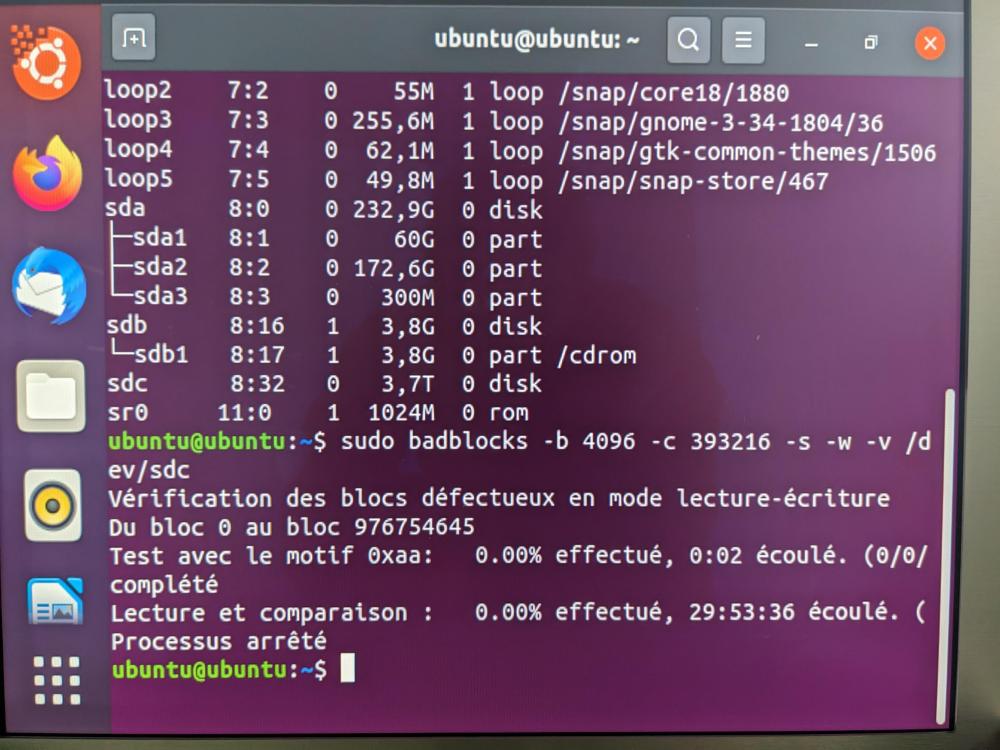Click 'Lecture et comparaison' text

pos(259,614)
